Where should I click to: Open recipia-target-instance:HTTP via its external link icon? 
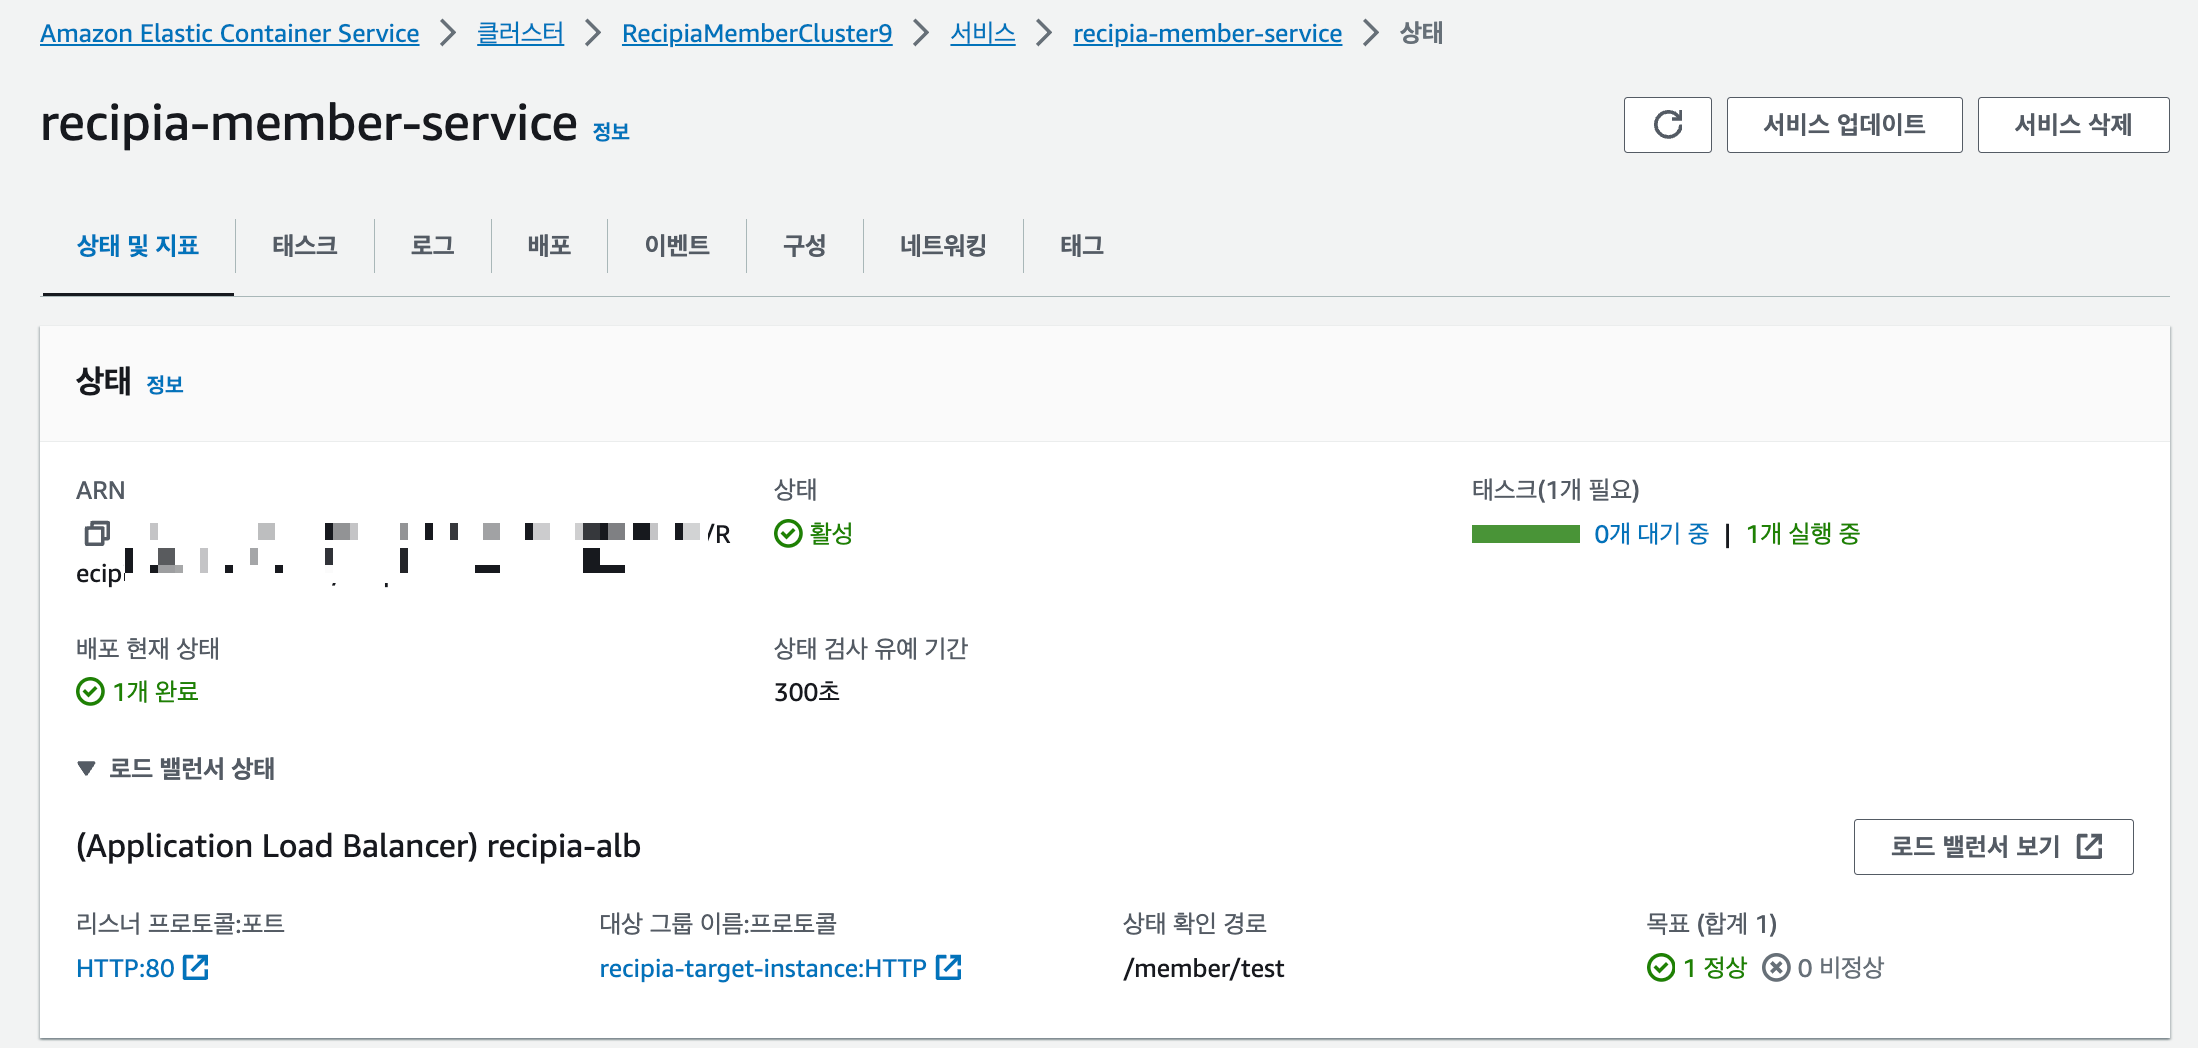[948, 967]
